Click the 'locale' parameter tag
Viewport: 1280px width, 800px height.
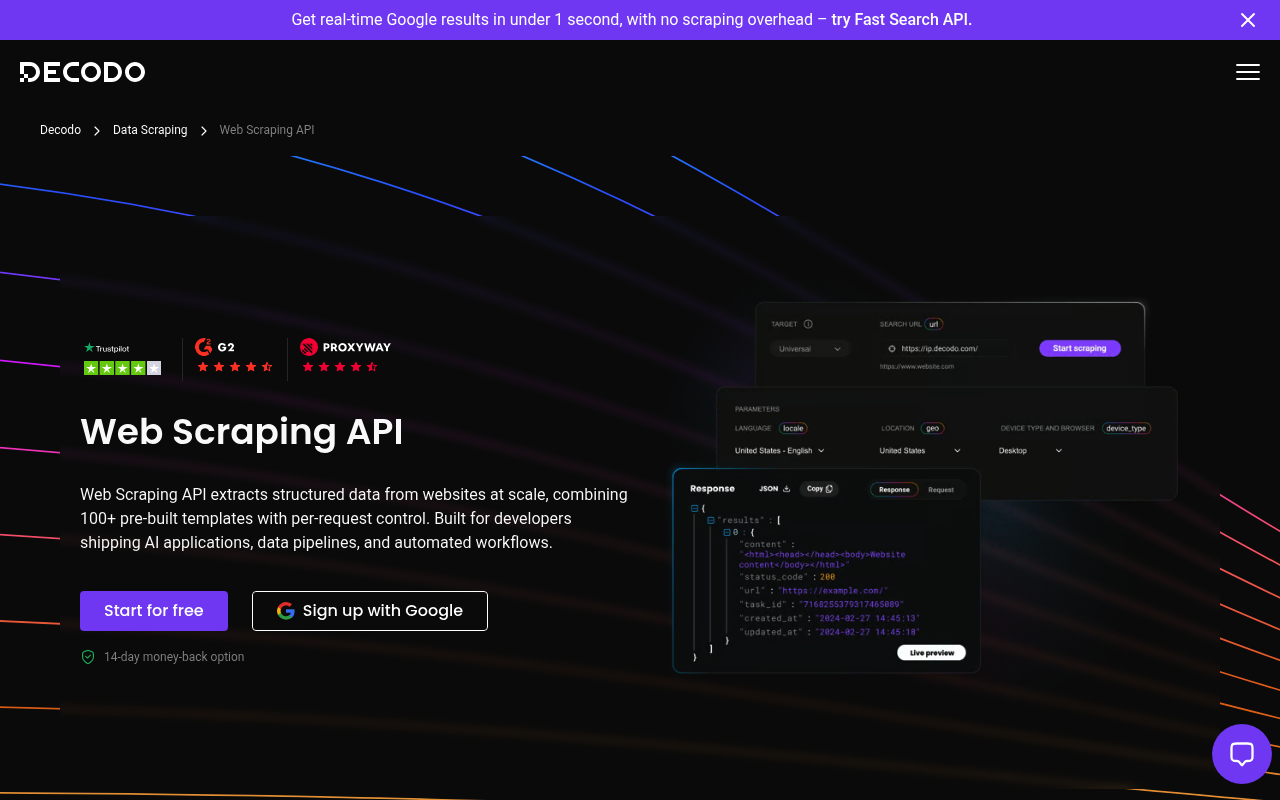[x=793, y=428]
